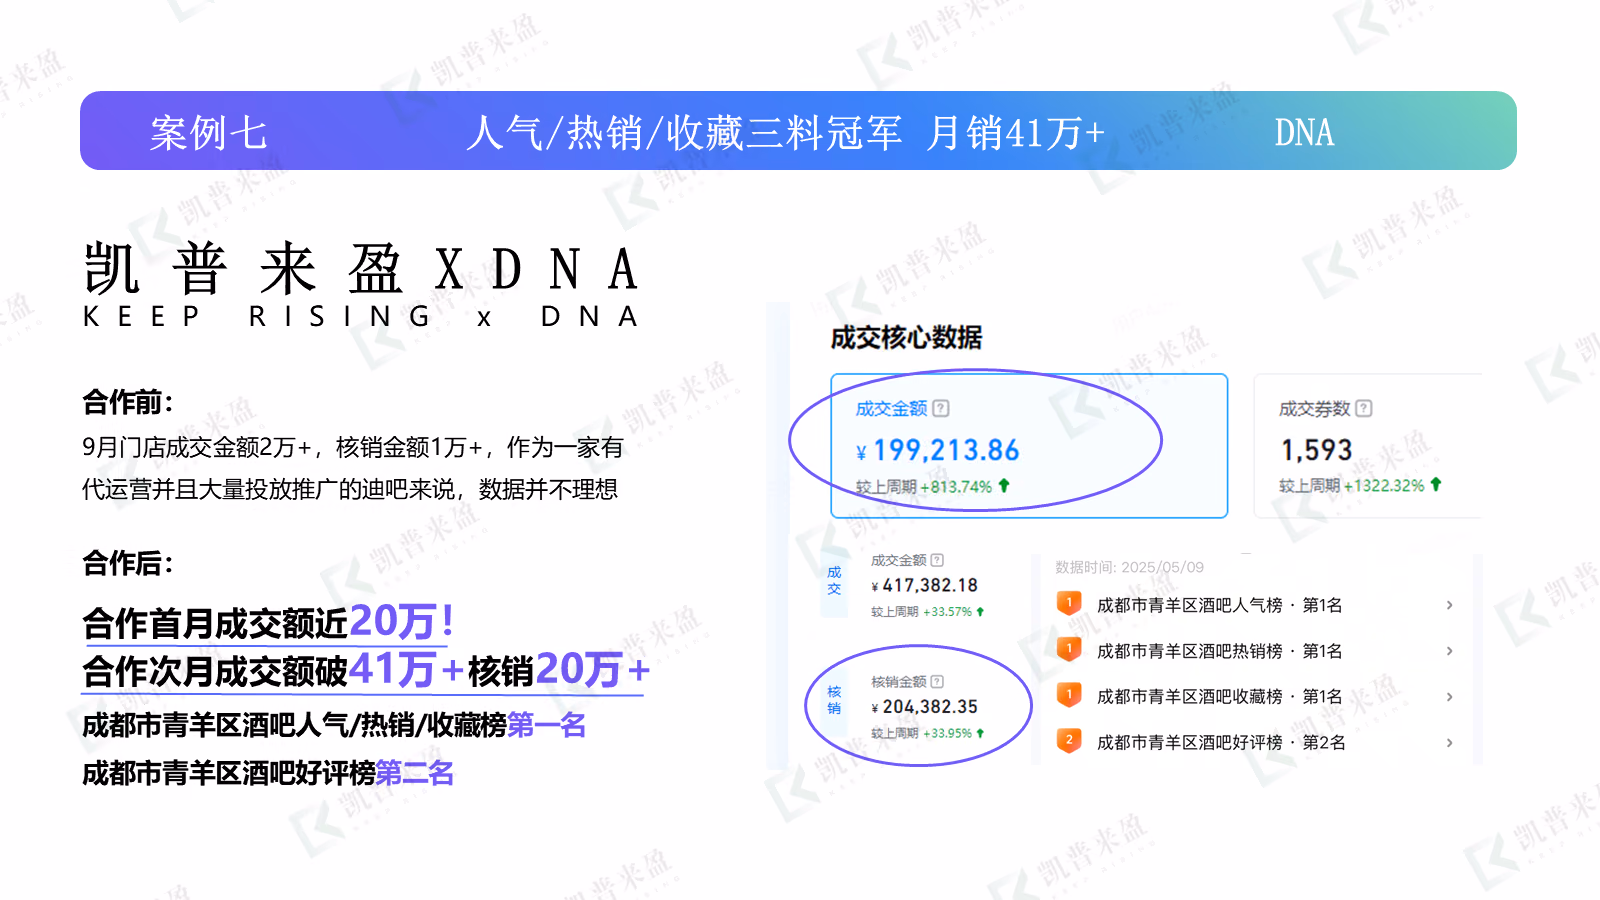Click rank badge for 酒吧人气榜

point(1069,604)
